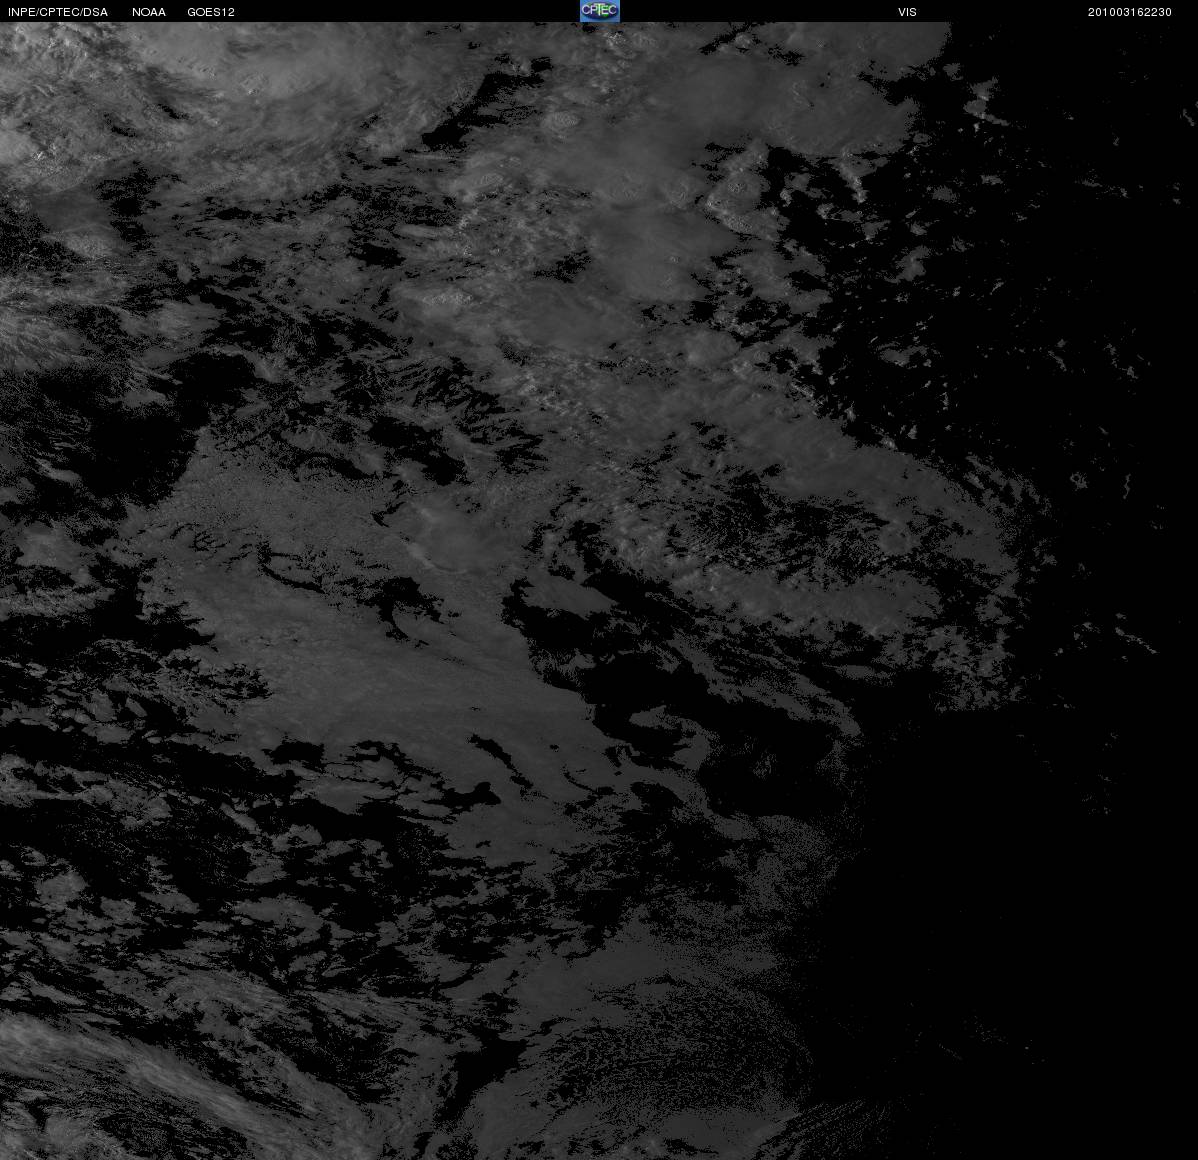
Task: Click the VIS channel label
Action: 907,12
